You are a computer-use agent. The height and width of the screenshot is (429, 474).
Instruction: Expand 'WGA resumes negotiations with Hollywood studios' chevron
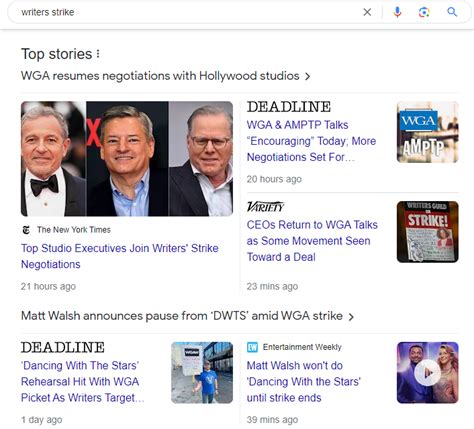point(307,76)
